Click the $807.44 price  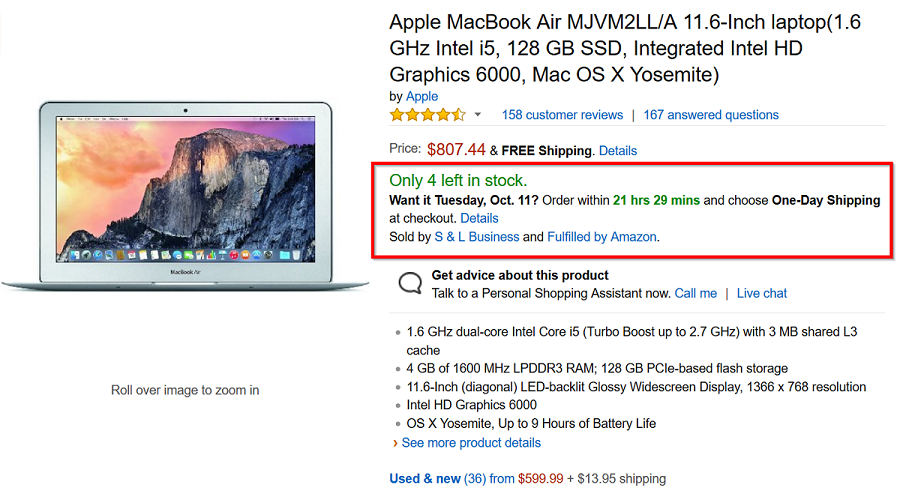tap(456, 150)
